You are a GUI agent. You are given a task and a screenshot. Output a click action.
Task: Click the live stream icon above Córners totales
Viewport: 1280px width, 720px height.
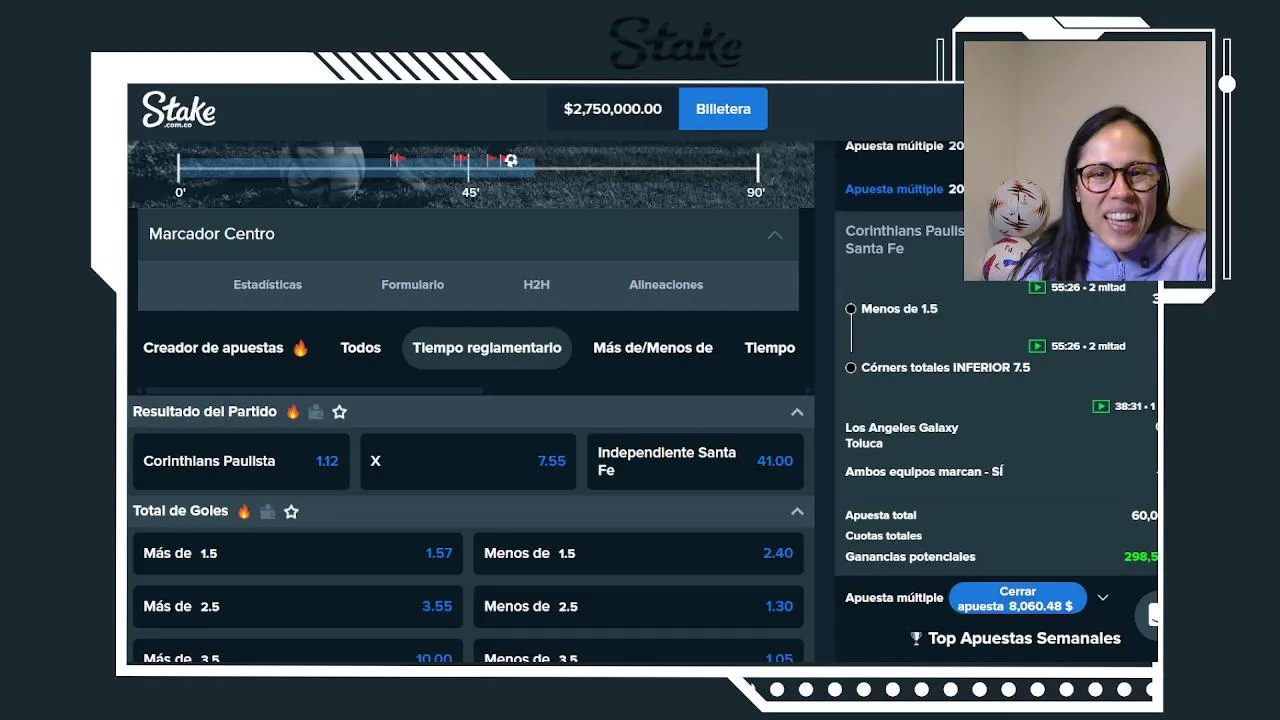coord(1037,346)
